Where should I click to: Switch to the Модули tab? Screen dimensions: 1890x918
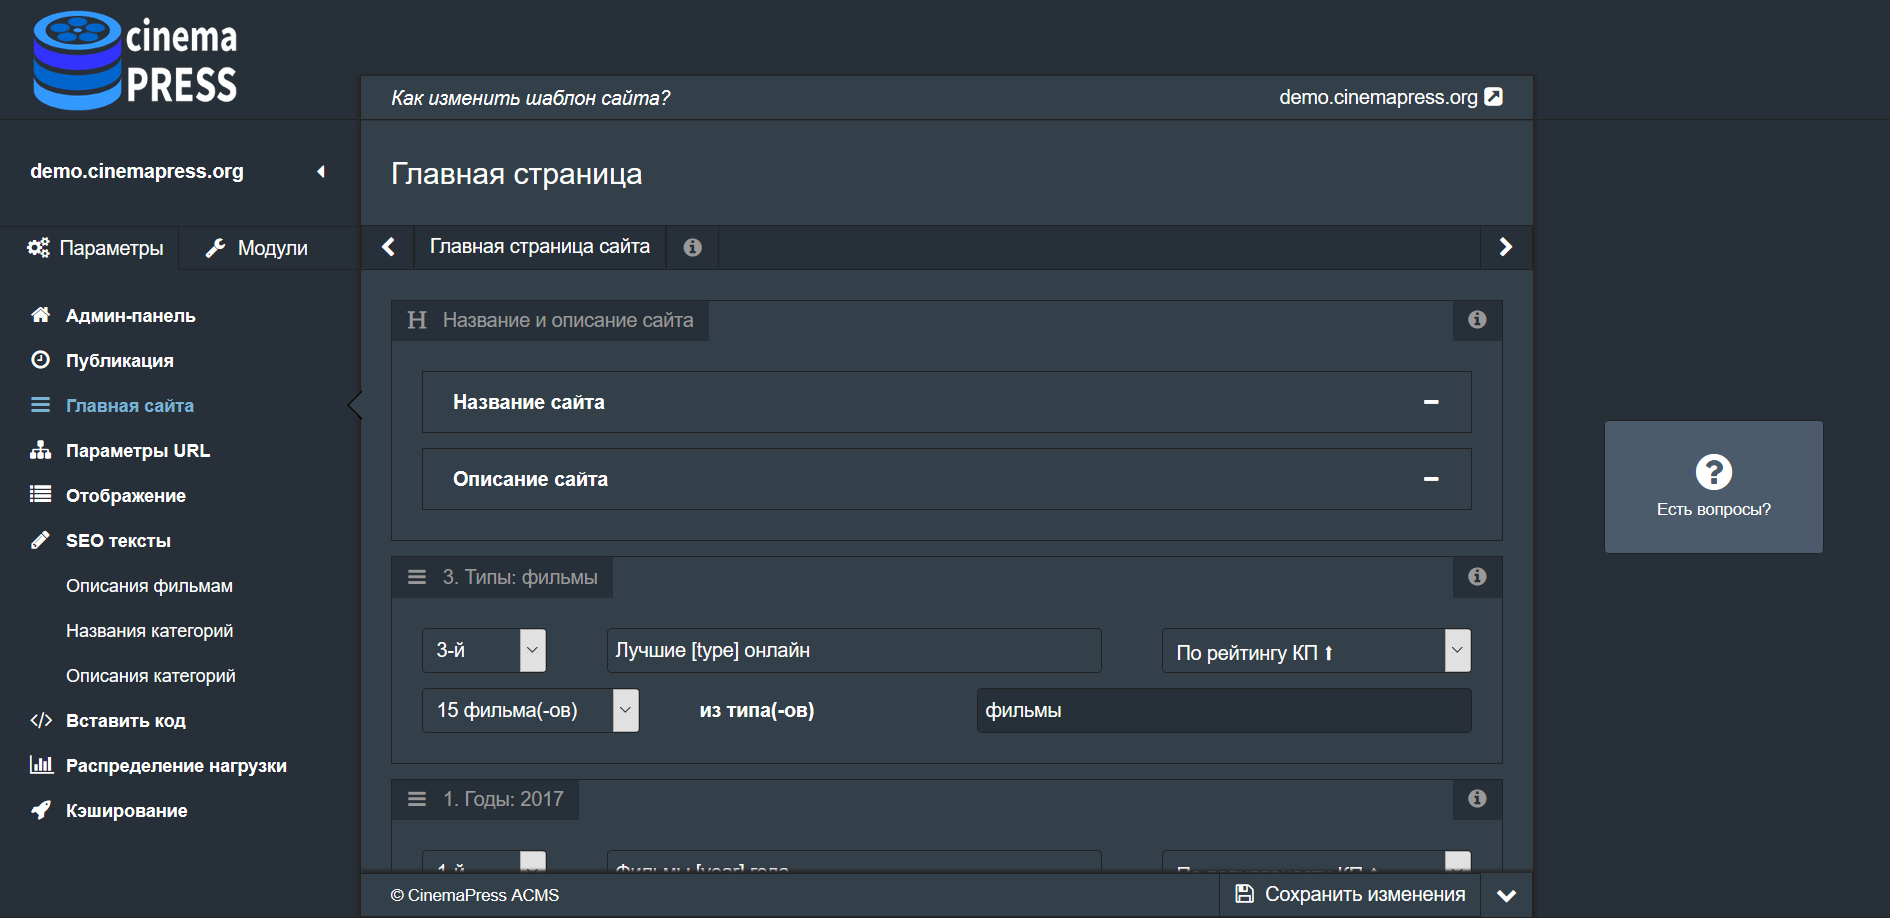click(258, 248)
